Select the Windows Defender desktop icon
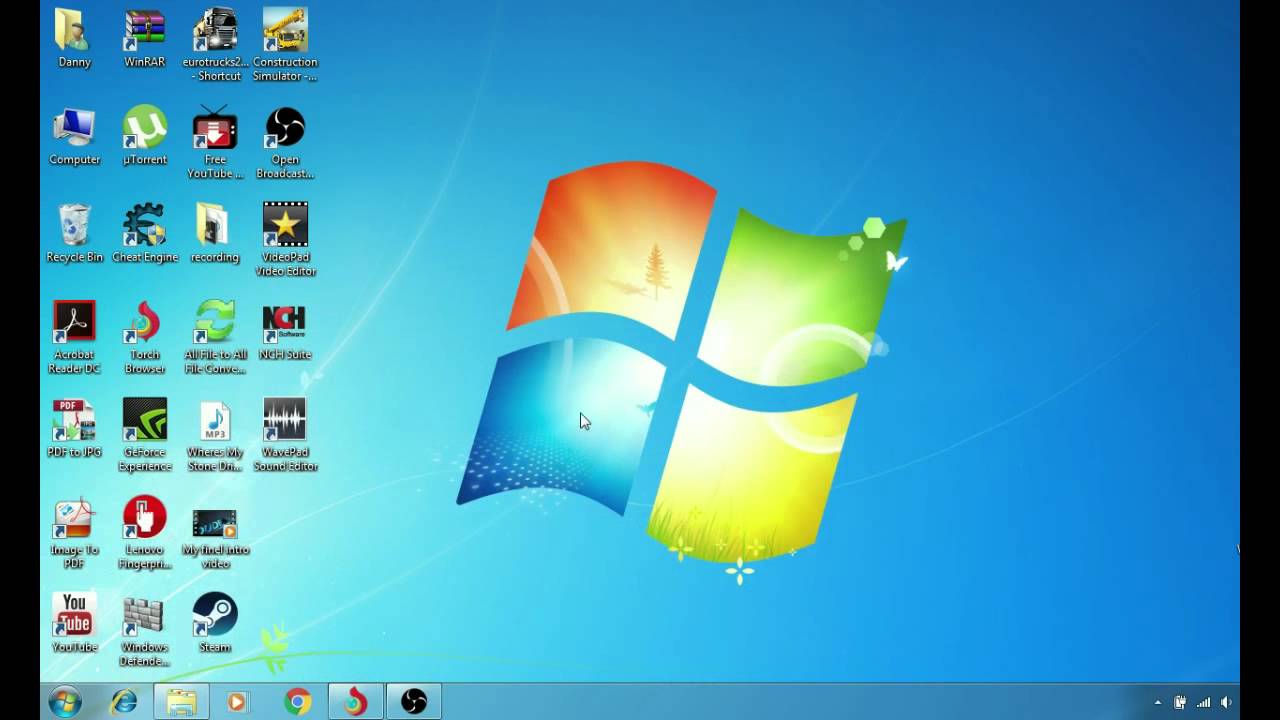 click(x=145, y=630)
